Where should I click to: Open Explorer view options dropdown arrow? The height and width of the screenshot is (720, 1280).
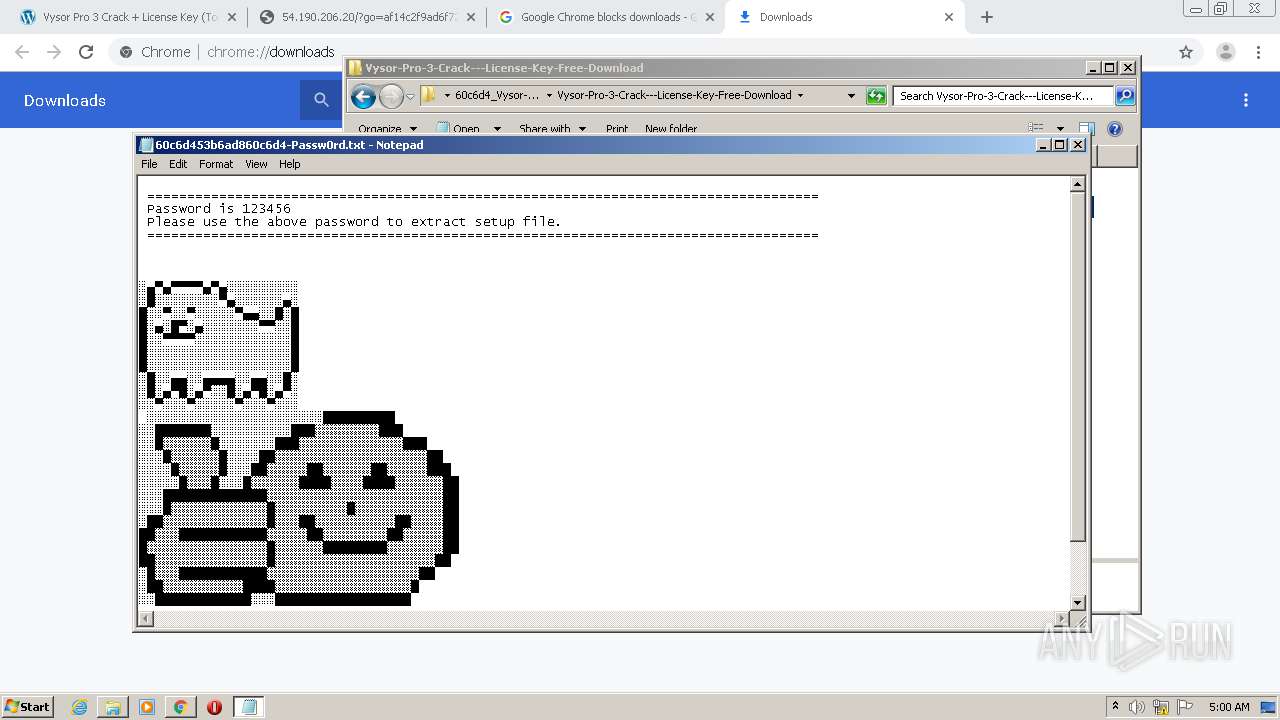(x=1060, y=129)
